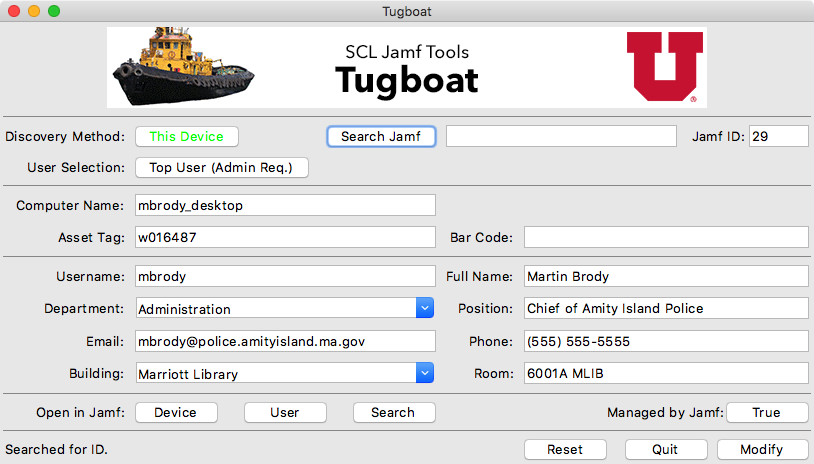Image resolution: width=814 pixels, height=464 pixels.
Task: Open the Department dropdown arrow
Action: pos(425,308)
